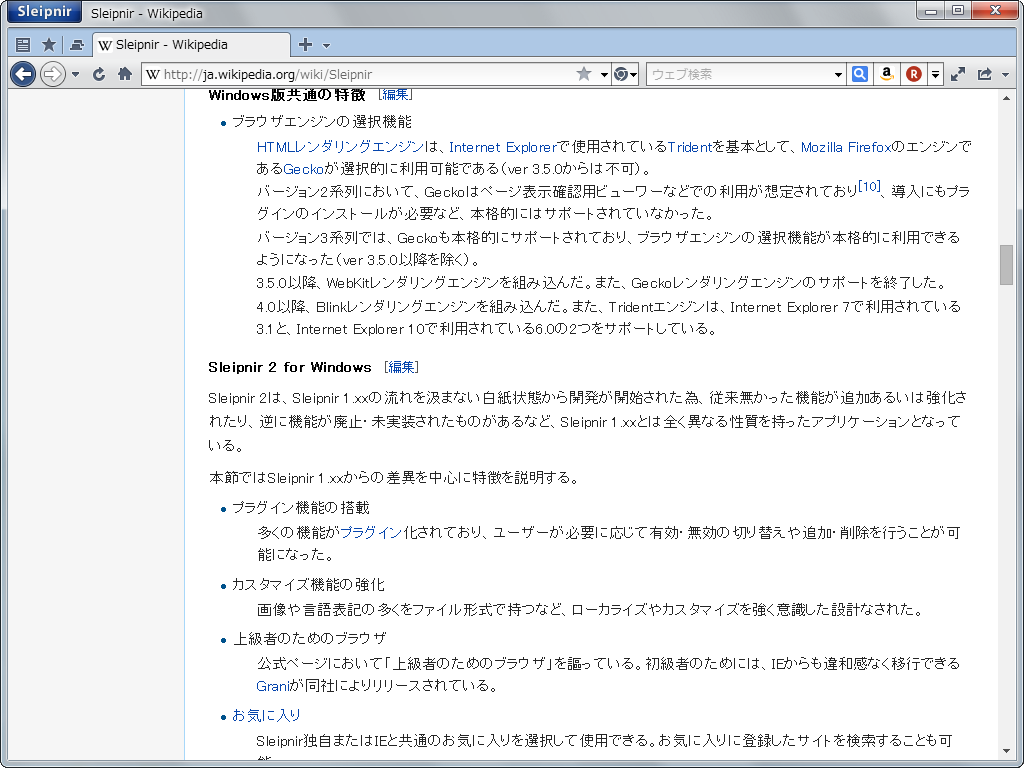Screen dimensions: 1024x768
Task: Click the stamp-shaped icon before the Wikipedia tab
Action: coord(77,44)
